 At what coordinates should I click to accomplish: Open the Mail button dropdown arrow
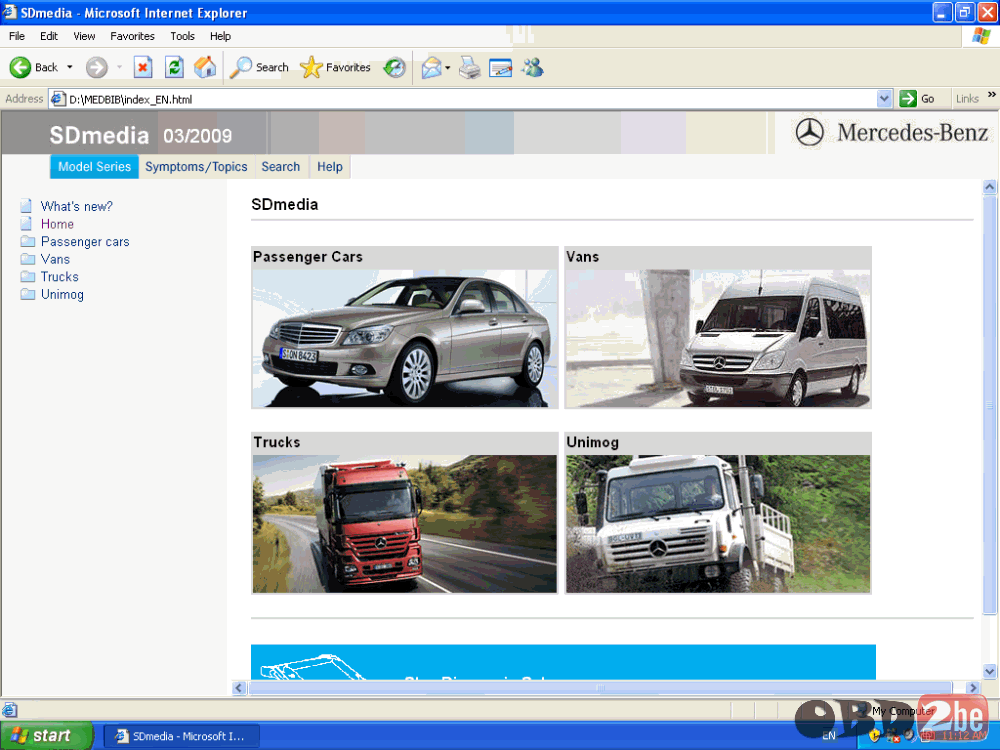point(448,67)
